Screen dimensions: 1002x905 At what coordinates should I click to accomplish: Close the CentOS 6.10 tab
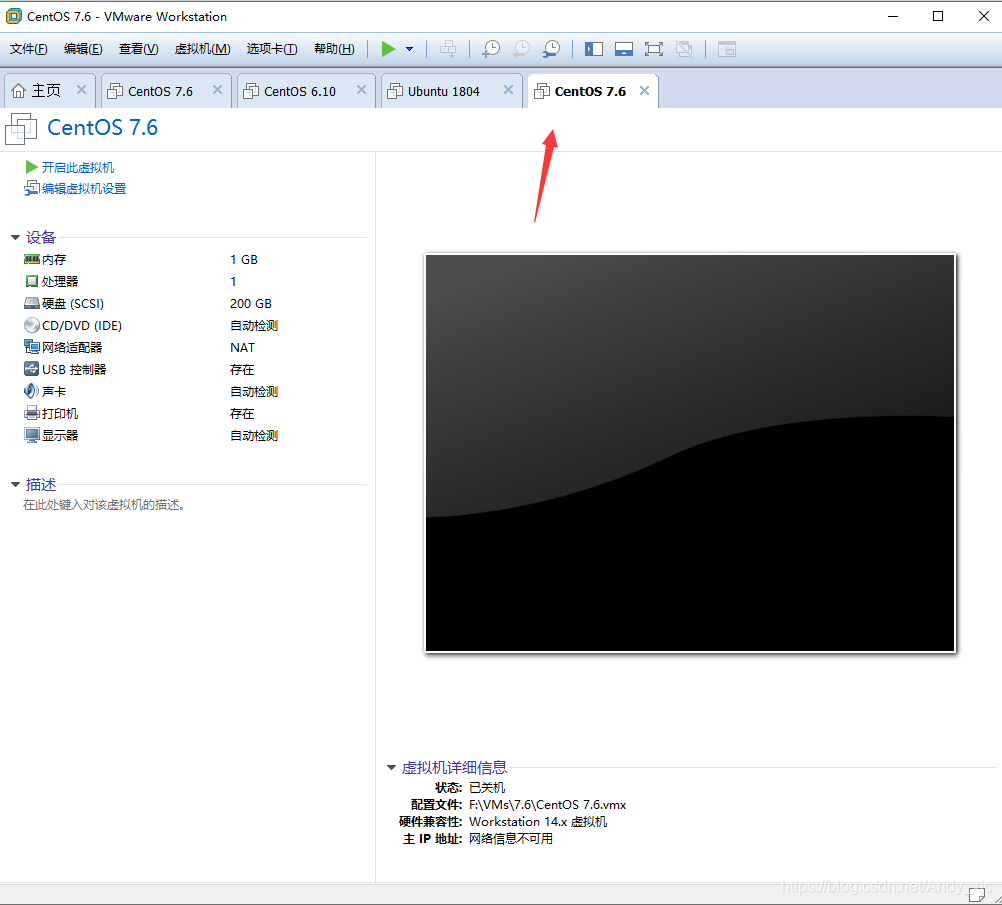click(x=361, y=90)
